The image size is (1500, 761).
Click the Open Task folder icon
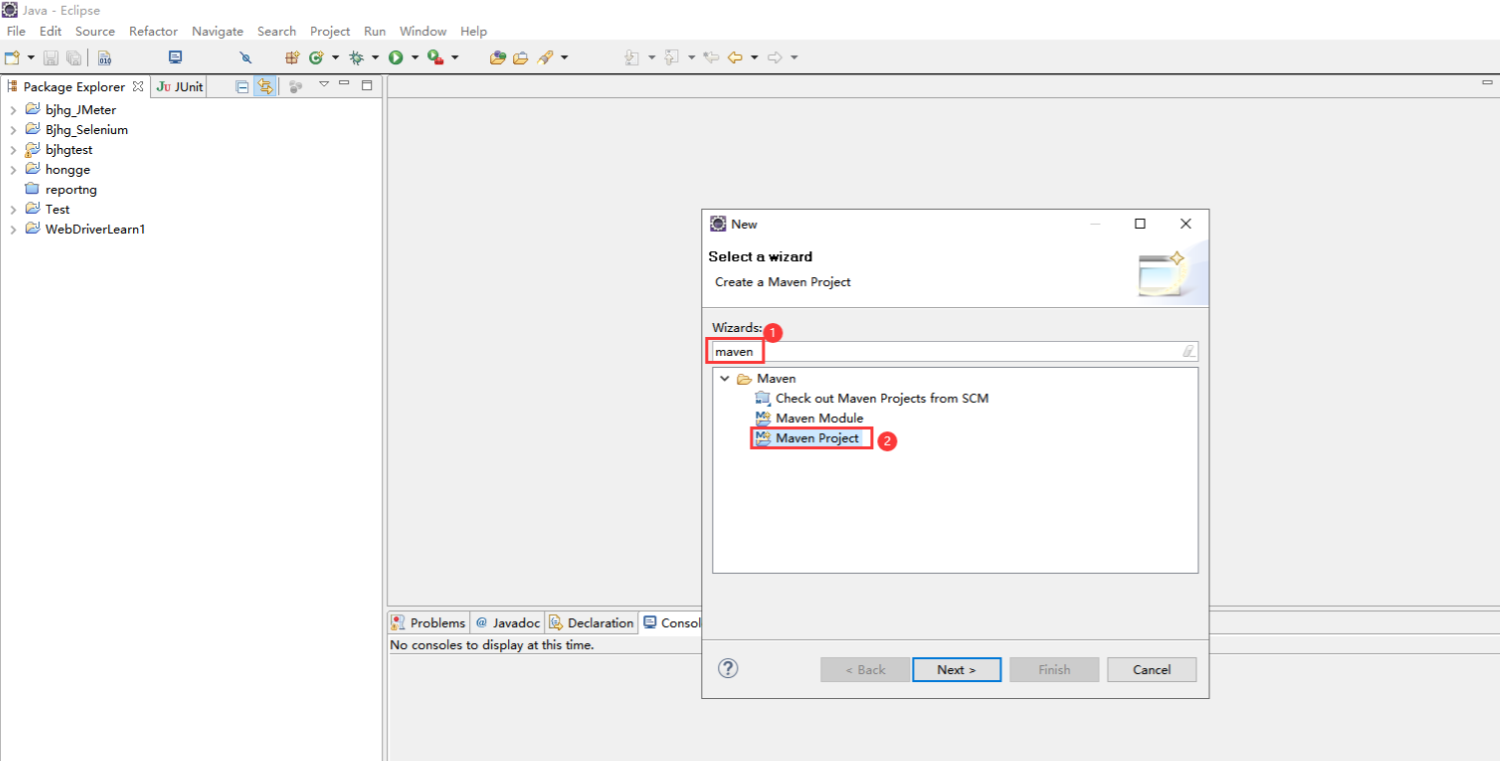point(520,57)
